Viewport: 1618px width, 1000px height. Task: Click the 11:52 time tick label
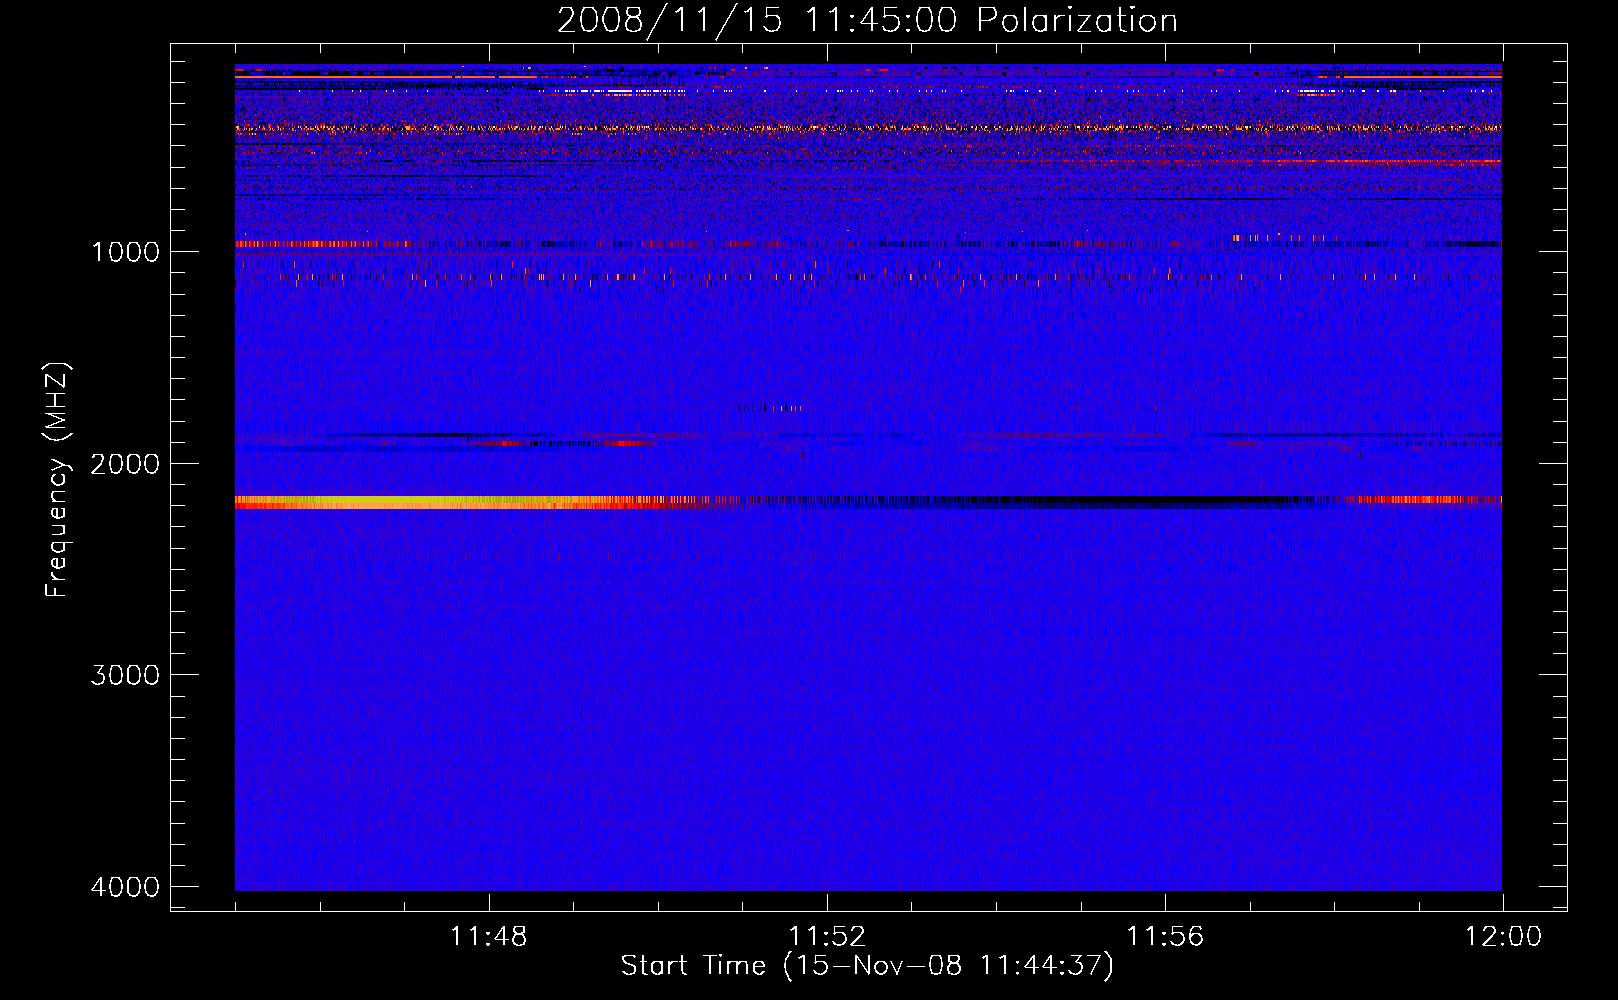tap(826, 936)
